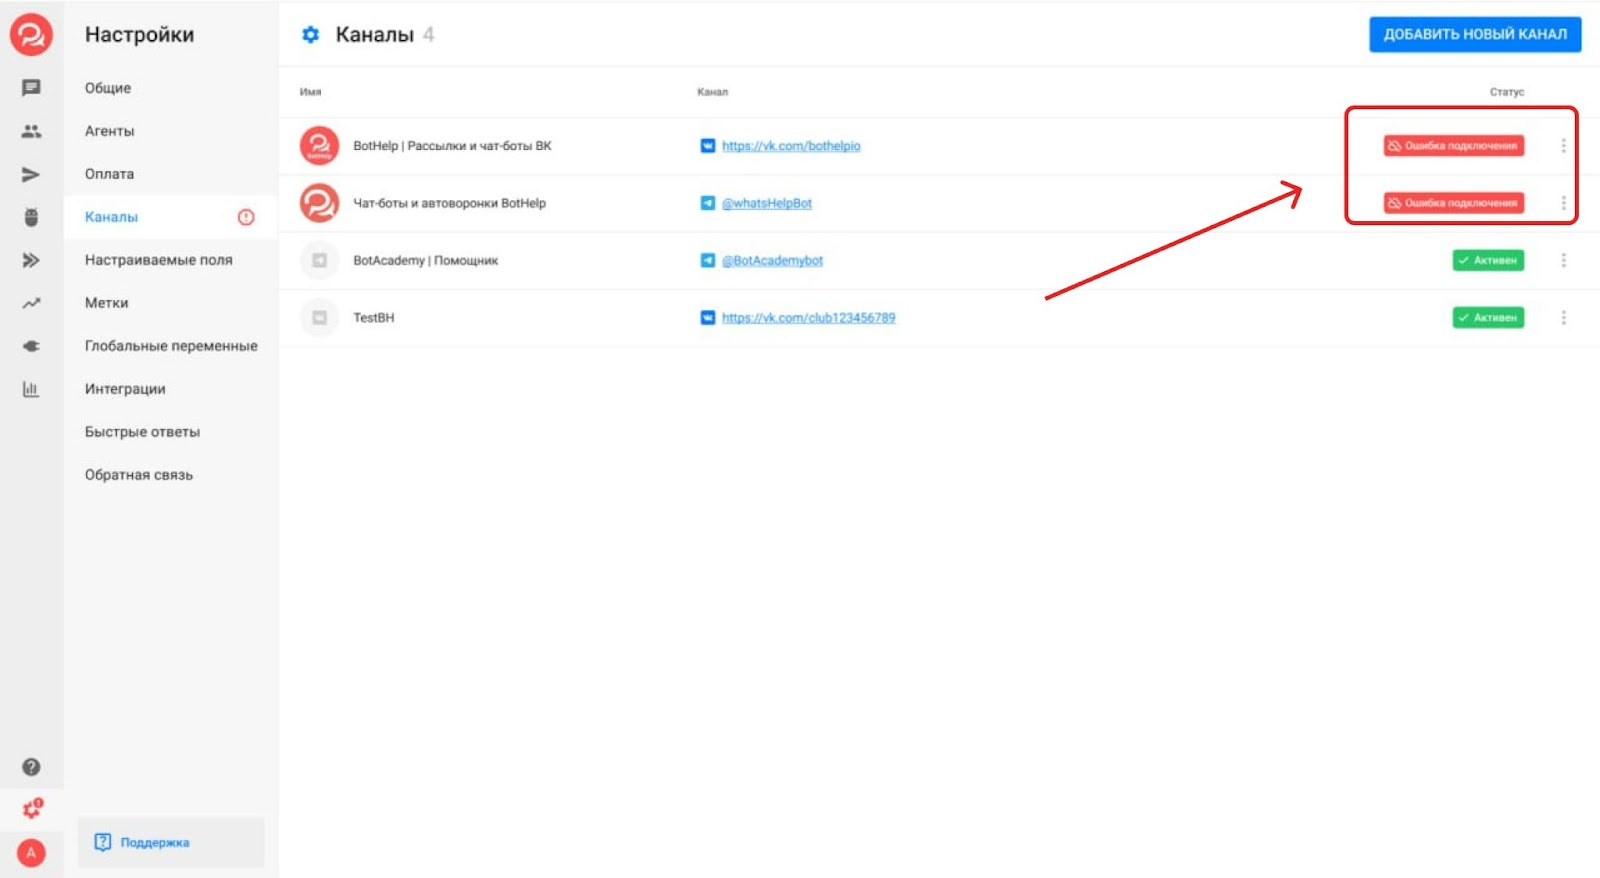Open the chat messages icon in sidebar
Screen dimensions: 1600x878
coord(31,88)
